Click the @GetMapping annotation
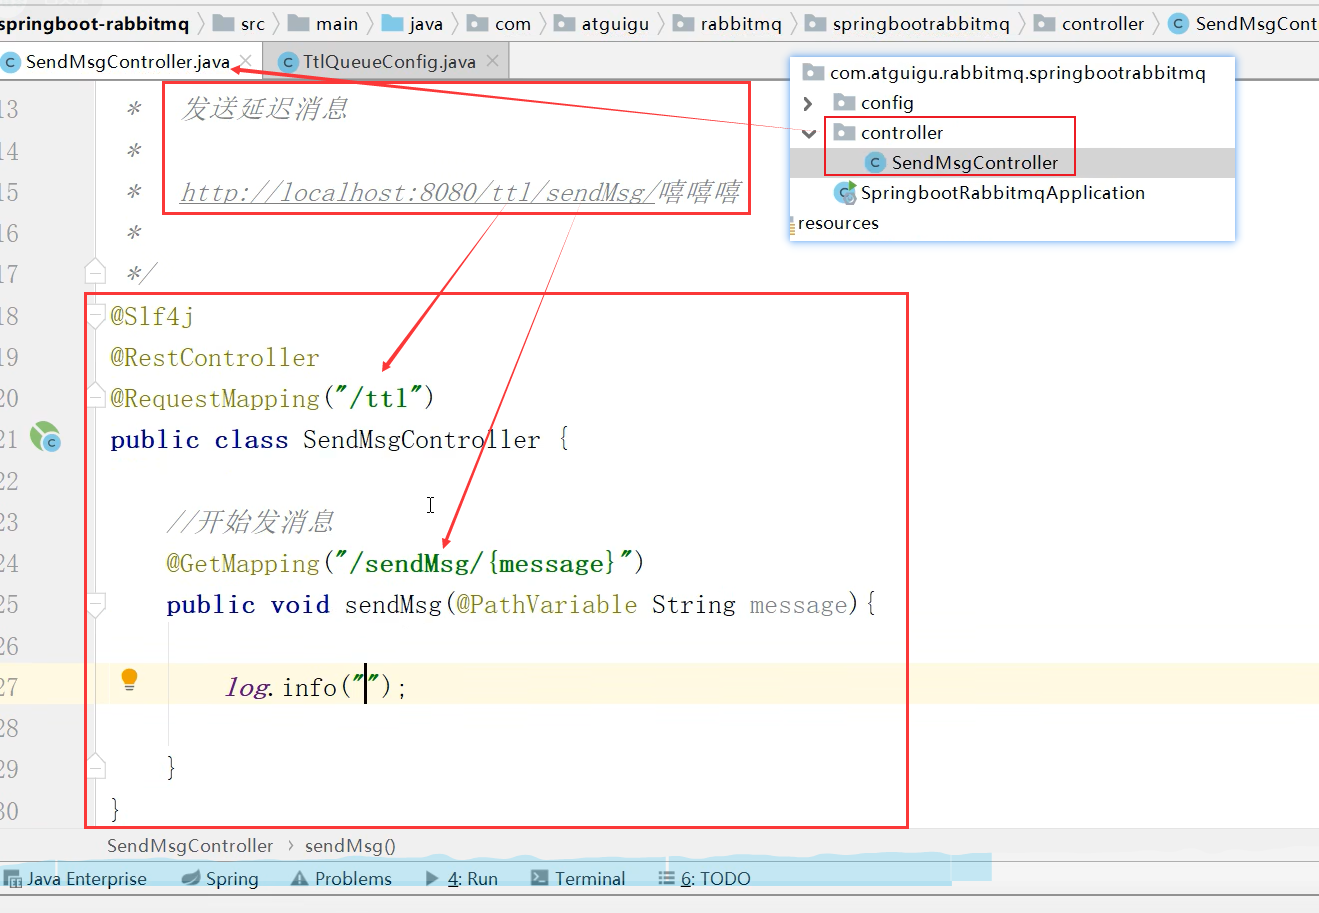Viewport: 1319px width, 913px height. pos(243,563)
